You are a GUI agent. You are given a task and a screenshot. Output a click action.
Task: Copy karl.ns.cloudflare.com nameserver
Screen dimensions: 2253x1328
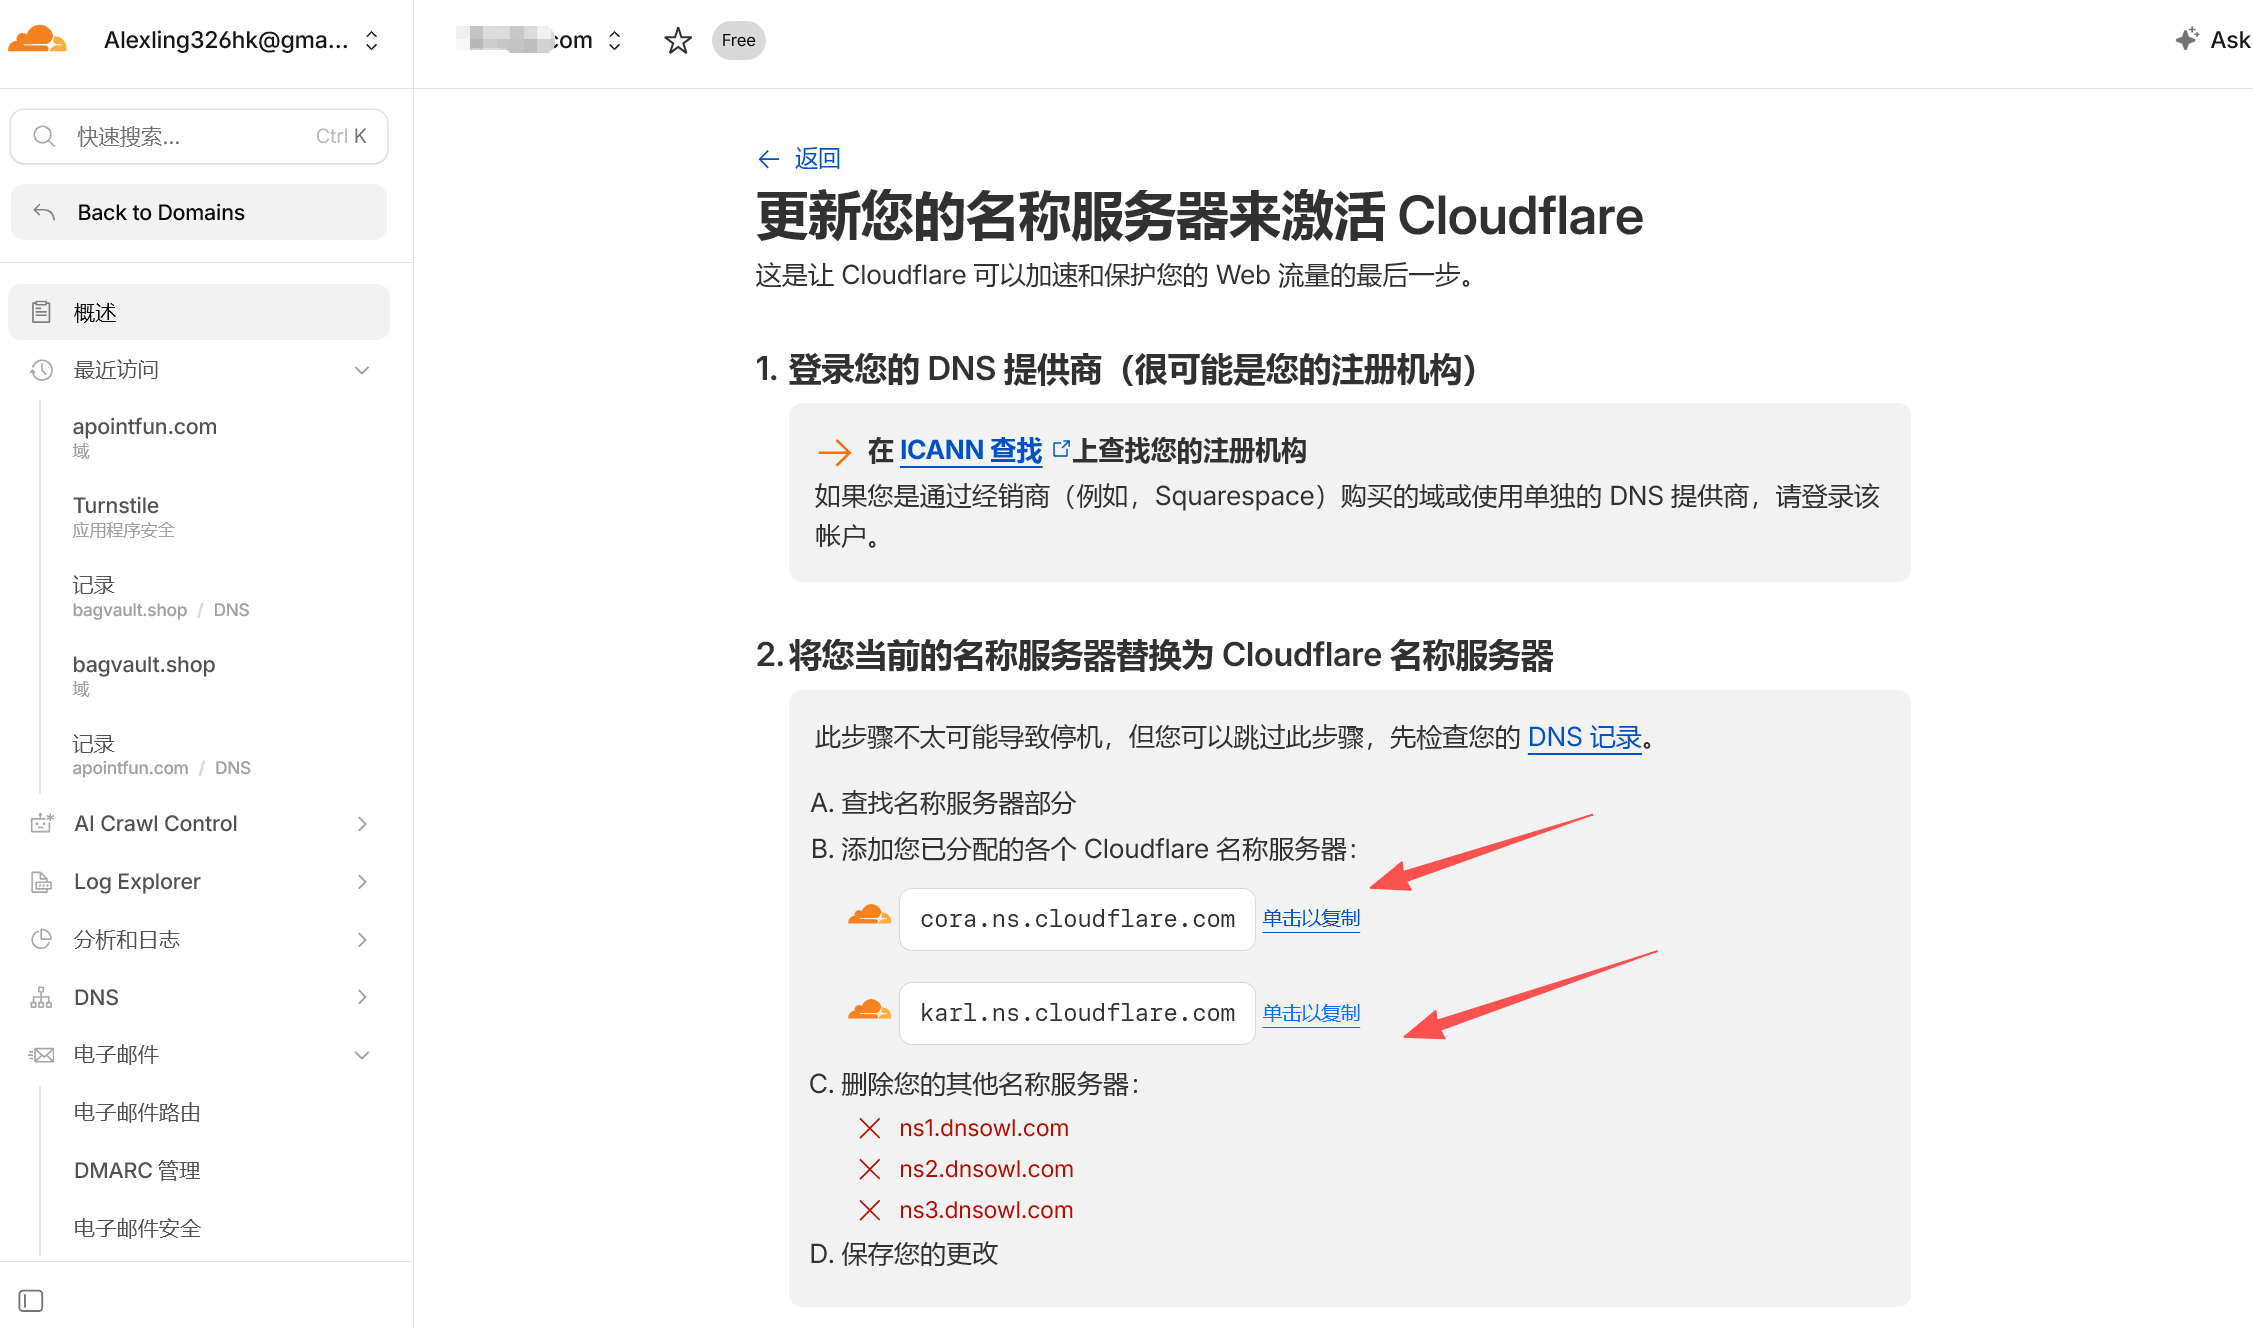tap(1310, 1013)
